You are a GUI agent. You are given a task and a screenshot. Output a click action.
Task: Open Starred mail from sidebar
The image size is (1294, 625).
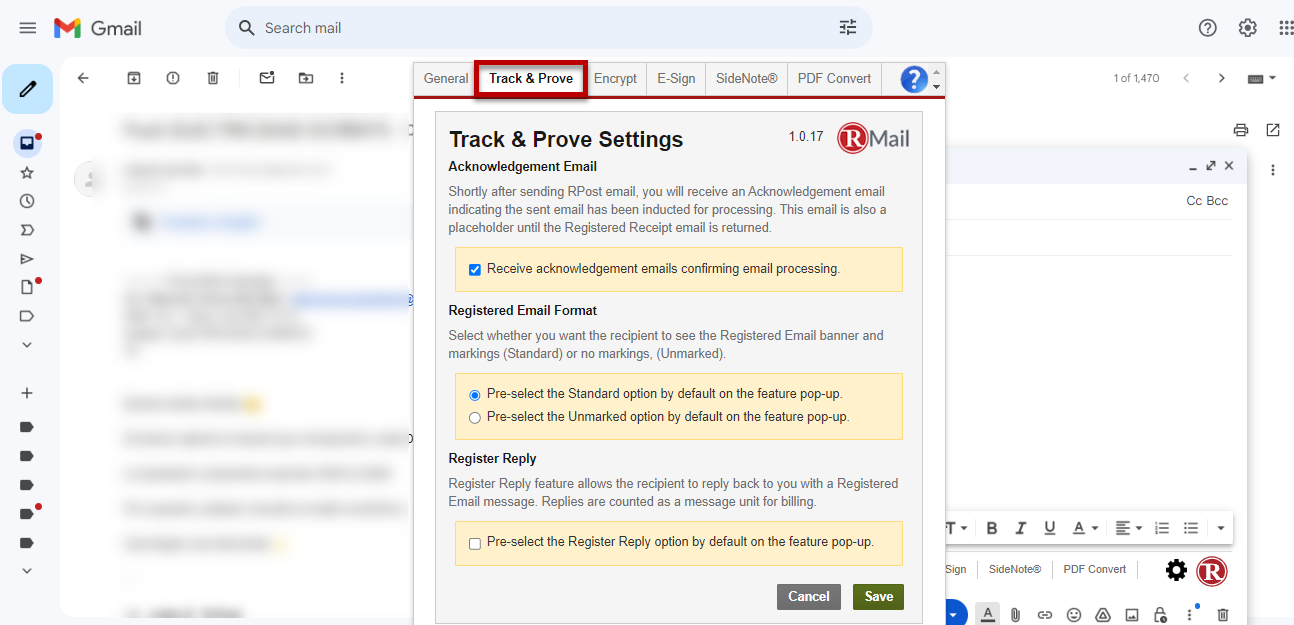point(27,172)
